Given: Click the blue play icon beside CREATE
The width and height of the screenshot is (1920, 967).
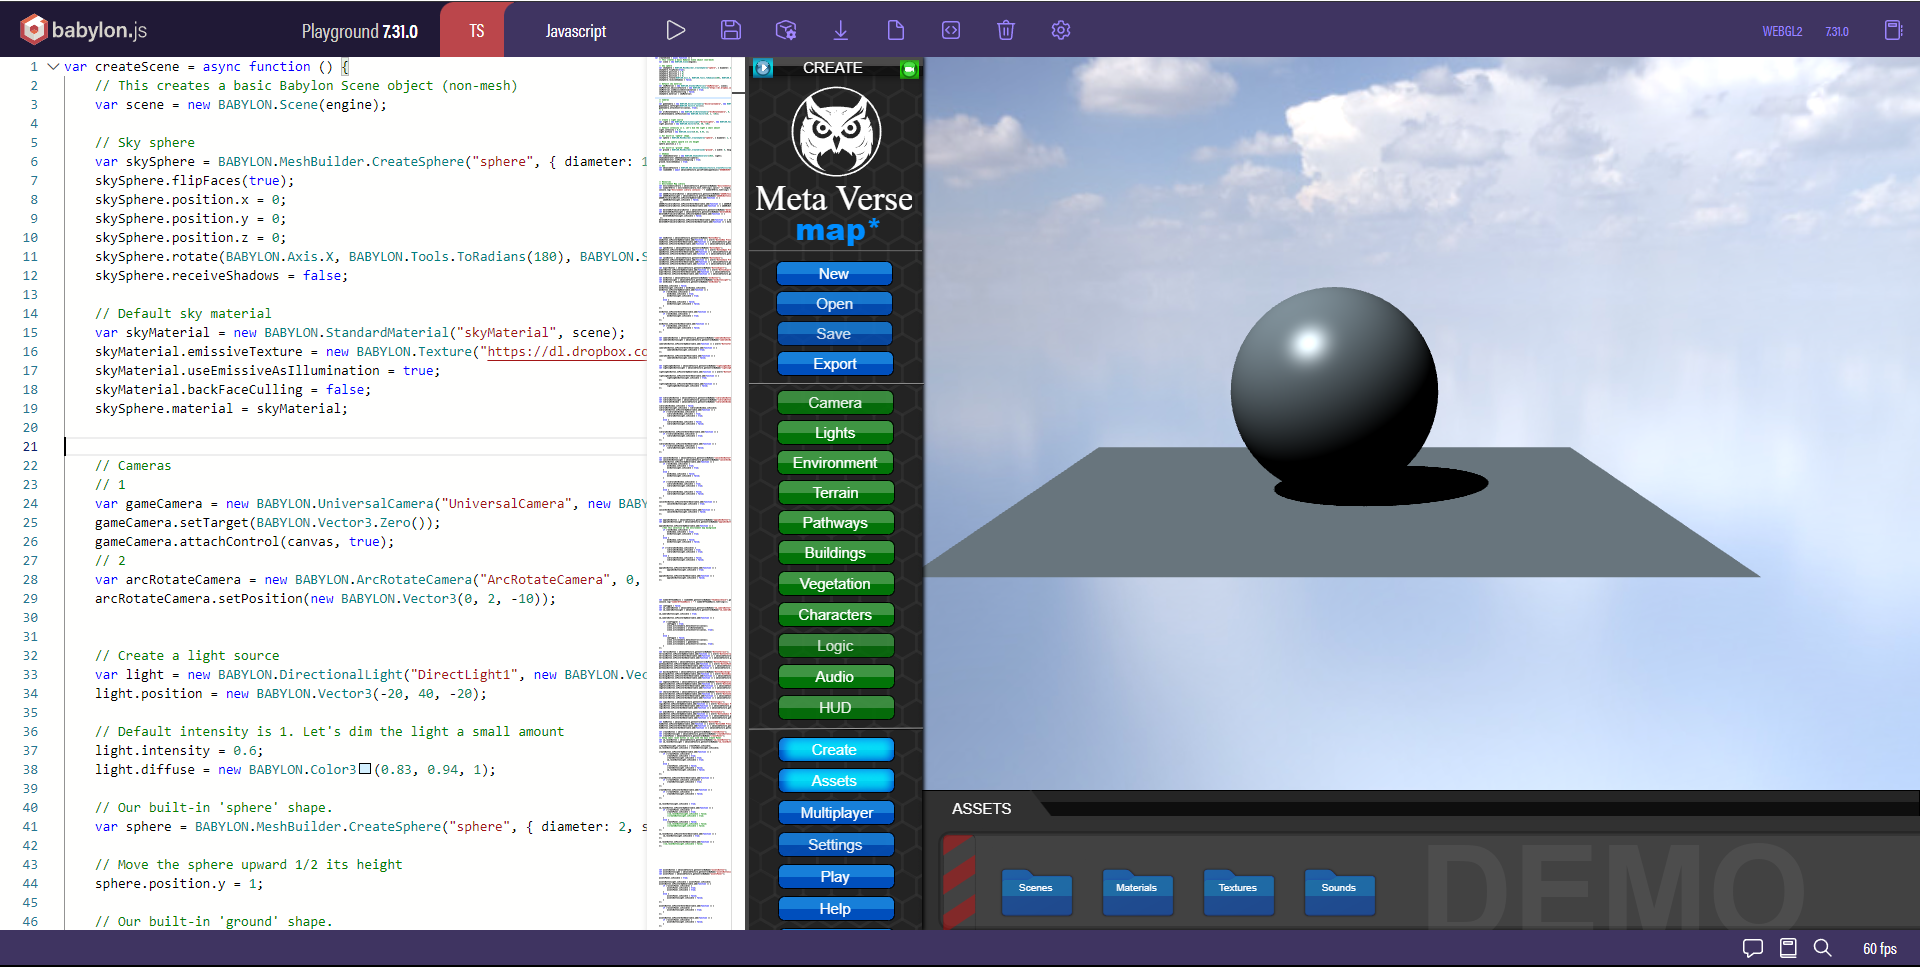Looking at the screenshot, I should 763,68.
